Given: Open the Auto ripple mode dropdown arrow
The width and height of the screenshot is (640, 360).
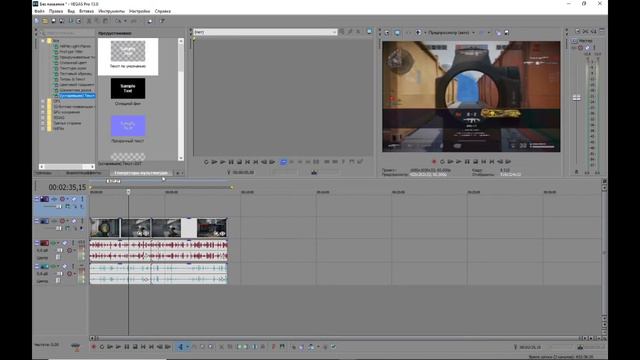Looking at the screenshot, I should click(x=318, y=347).
